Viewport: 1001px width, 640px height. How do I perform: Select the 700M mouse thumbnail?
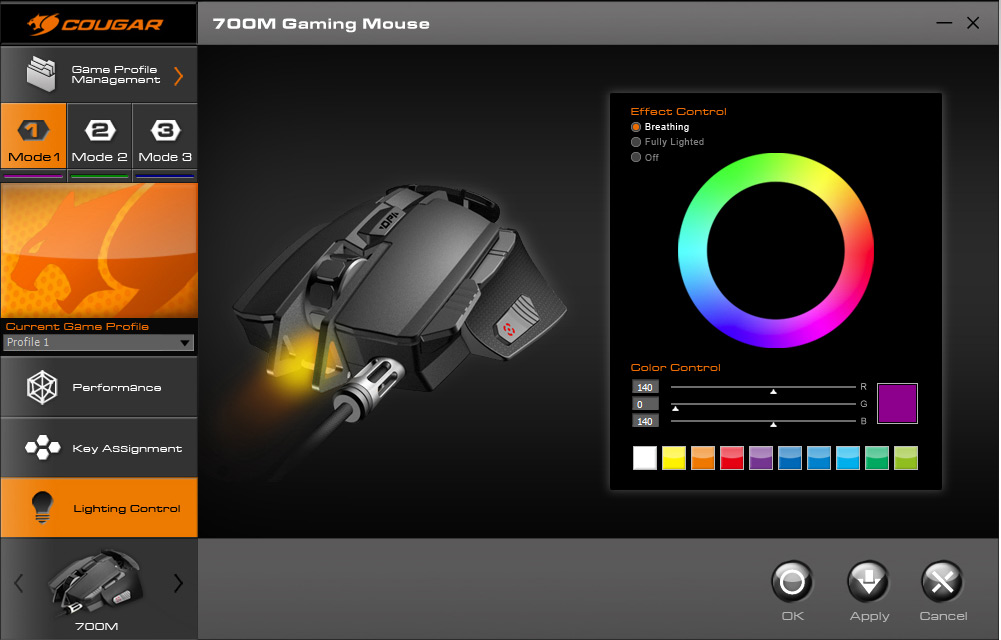point(96,583)
